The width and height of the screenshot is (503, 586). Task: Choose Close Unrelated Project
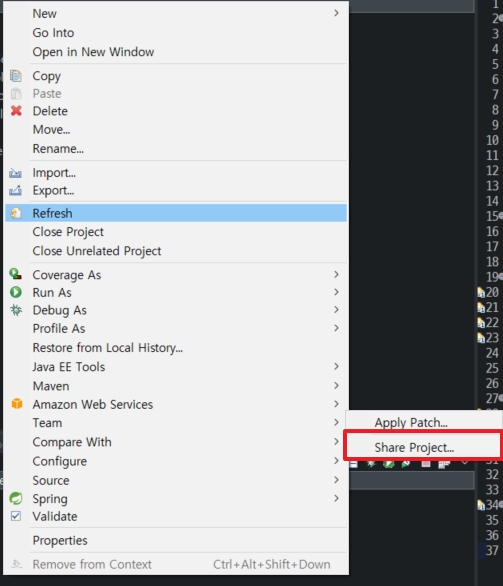[x=97, y=251]
